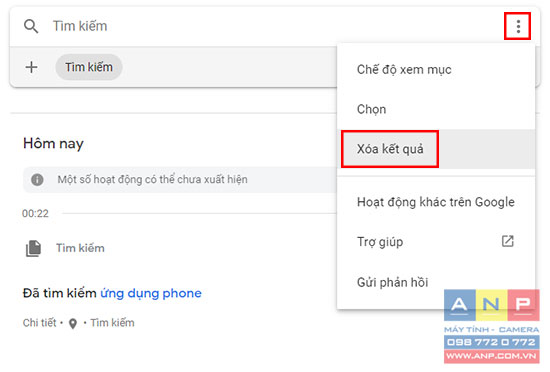Open the three-dot more options menu
The height and width of the screenshot is (372, 550).
point(518,26)
